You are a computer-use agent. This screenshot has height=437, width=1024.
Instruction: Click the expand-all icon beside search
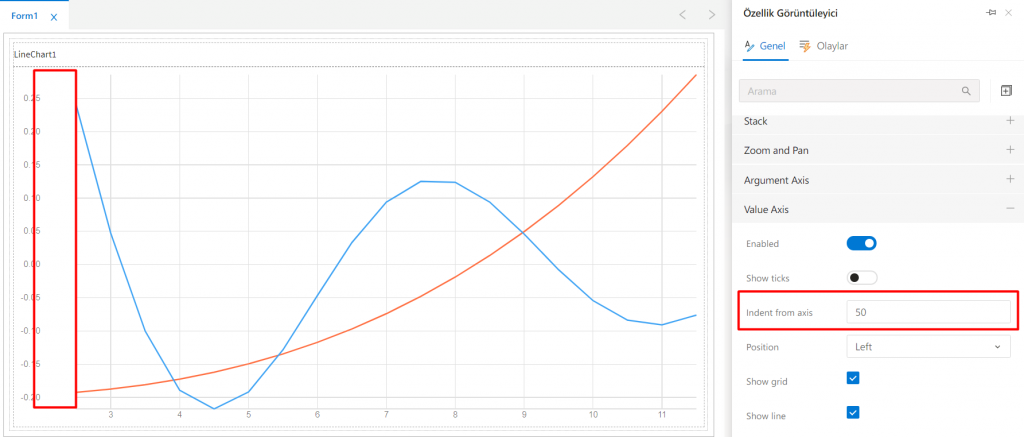point(1006,91)
